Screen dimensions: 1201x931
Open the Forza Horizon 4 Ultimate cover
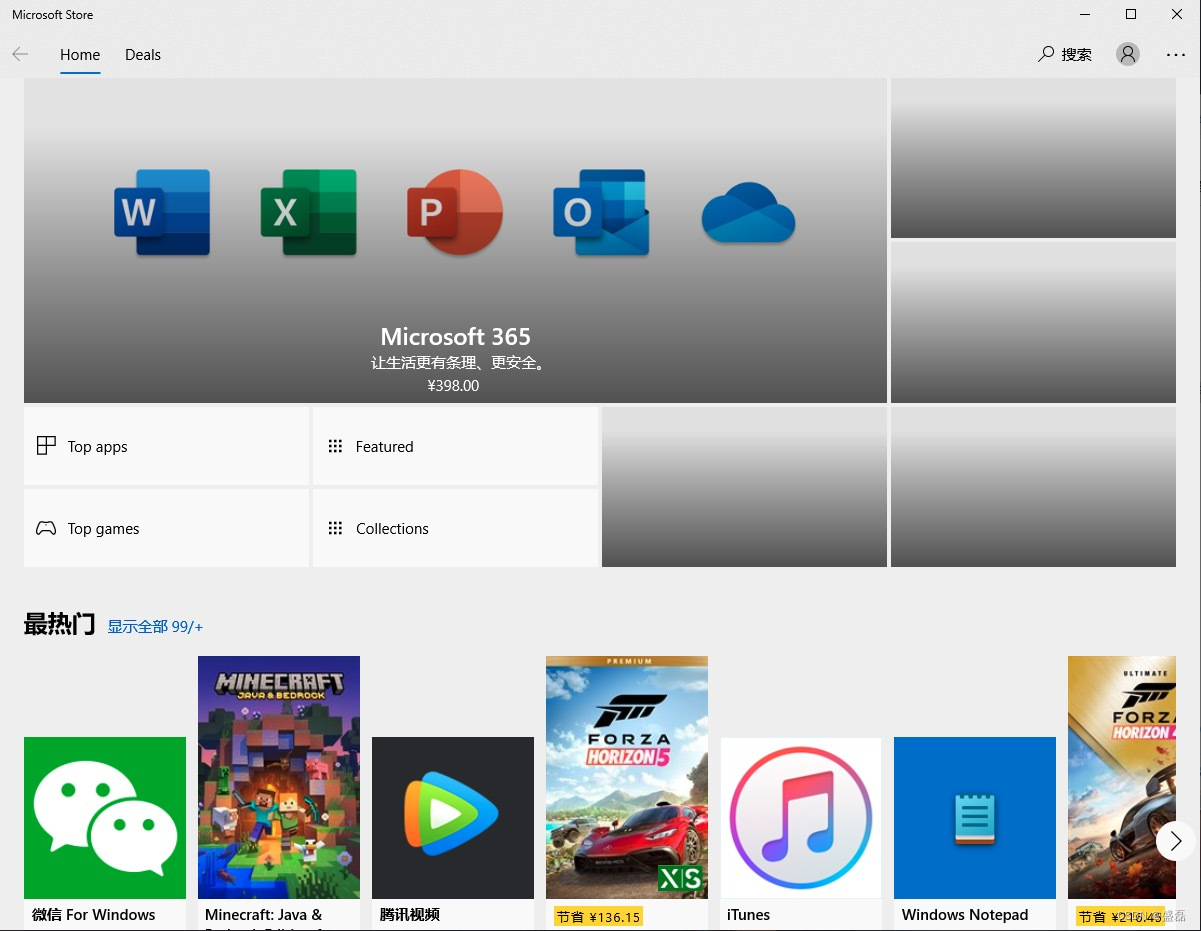pyautogui.click(x=1122, y=777)
